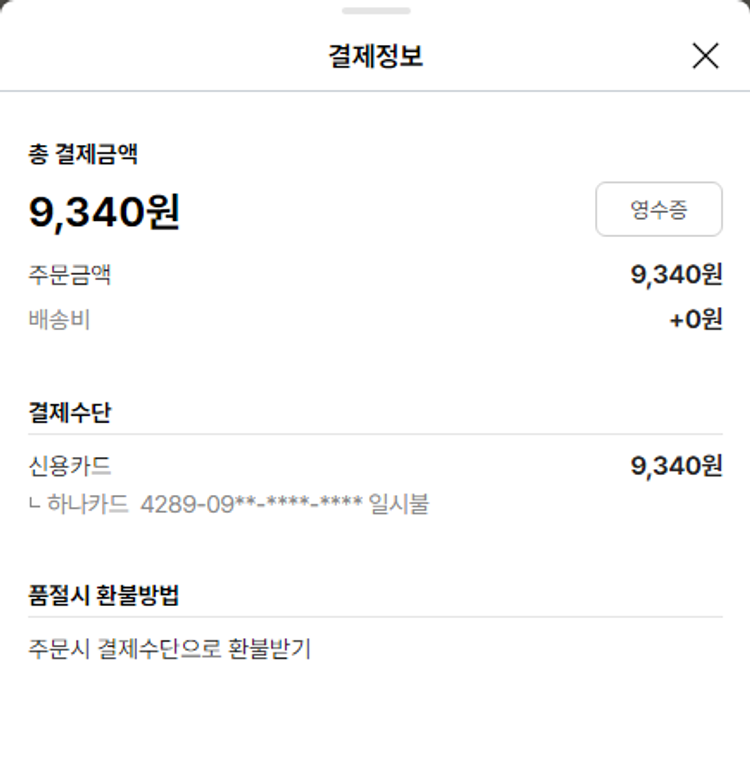Grab the sheet drag handle at top
The height and width of the screenshot is (769, 750).
(375, 11)
